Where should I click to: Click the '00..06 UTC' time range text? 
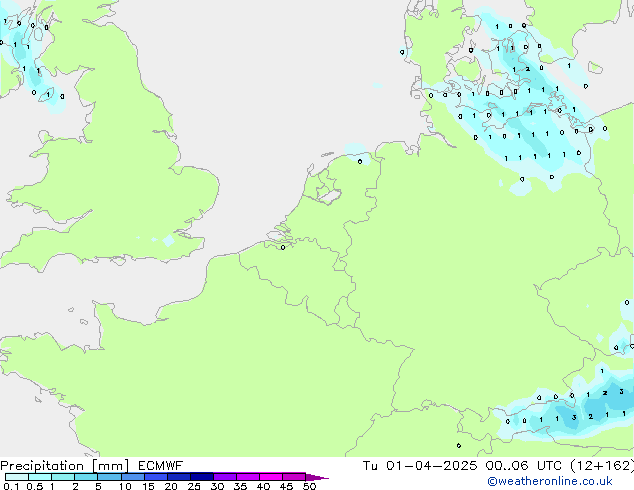[524, 466]
